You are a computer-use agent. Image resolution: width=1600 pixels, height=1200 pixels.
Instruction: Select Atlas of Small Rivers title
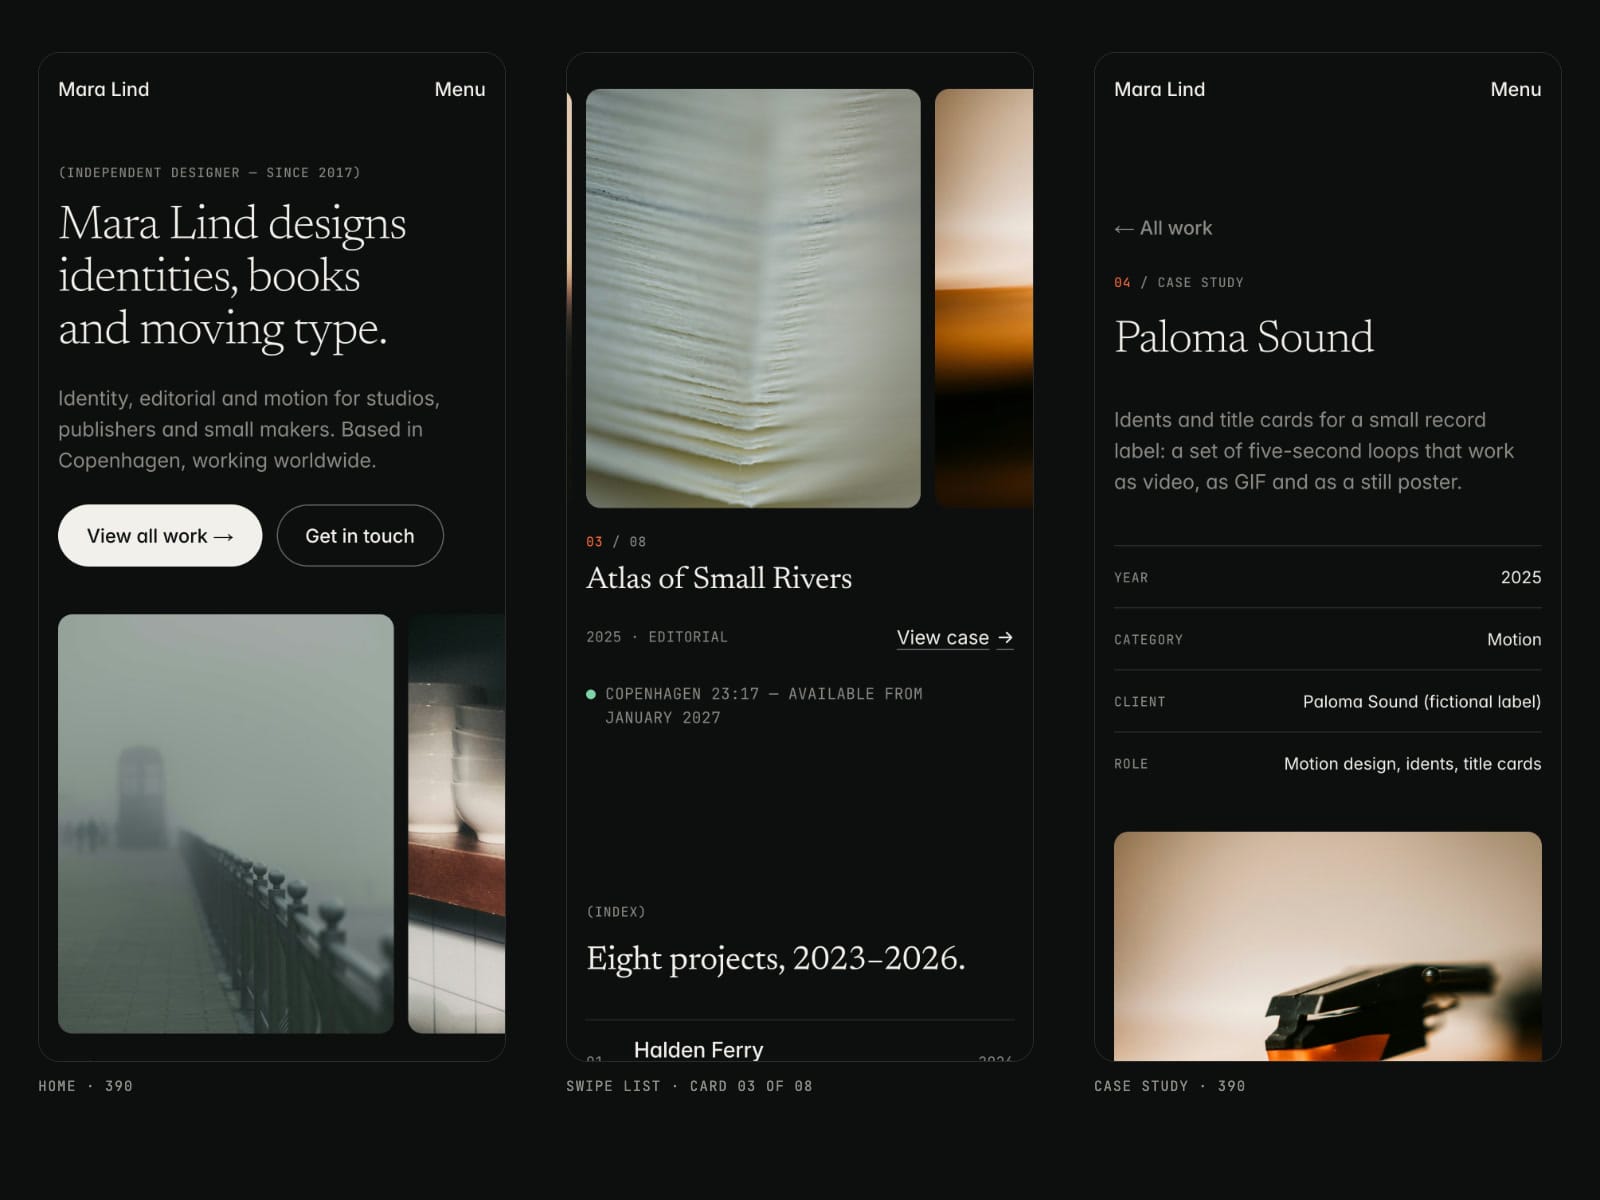tap(719, 578)
